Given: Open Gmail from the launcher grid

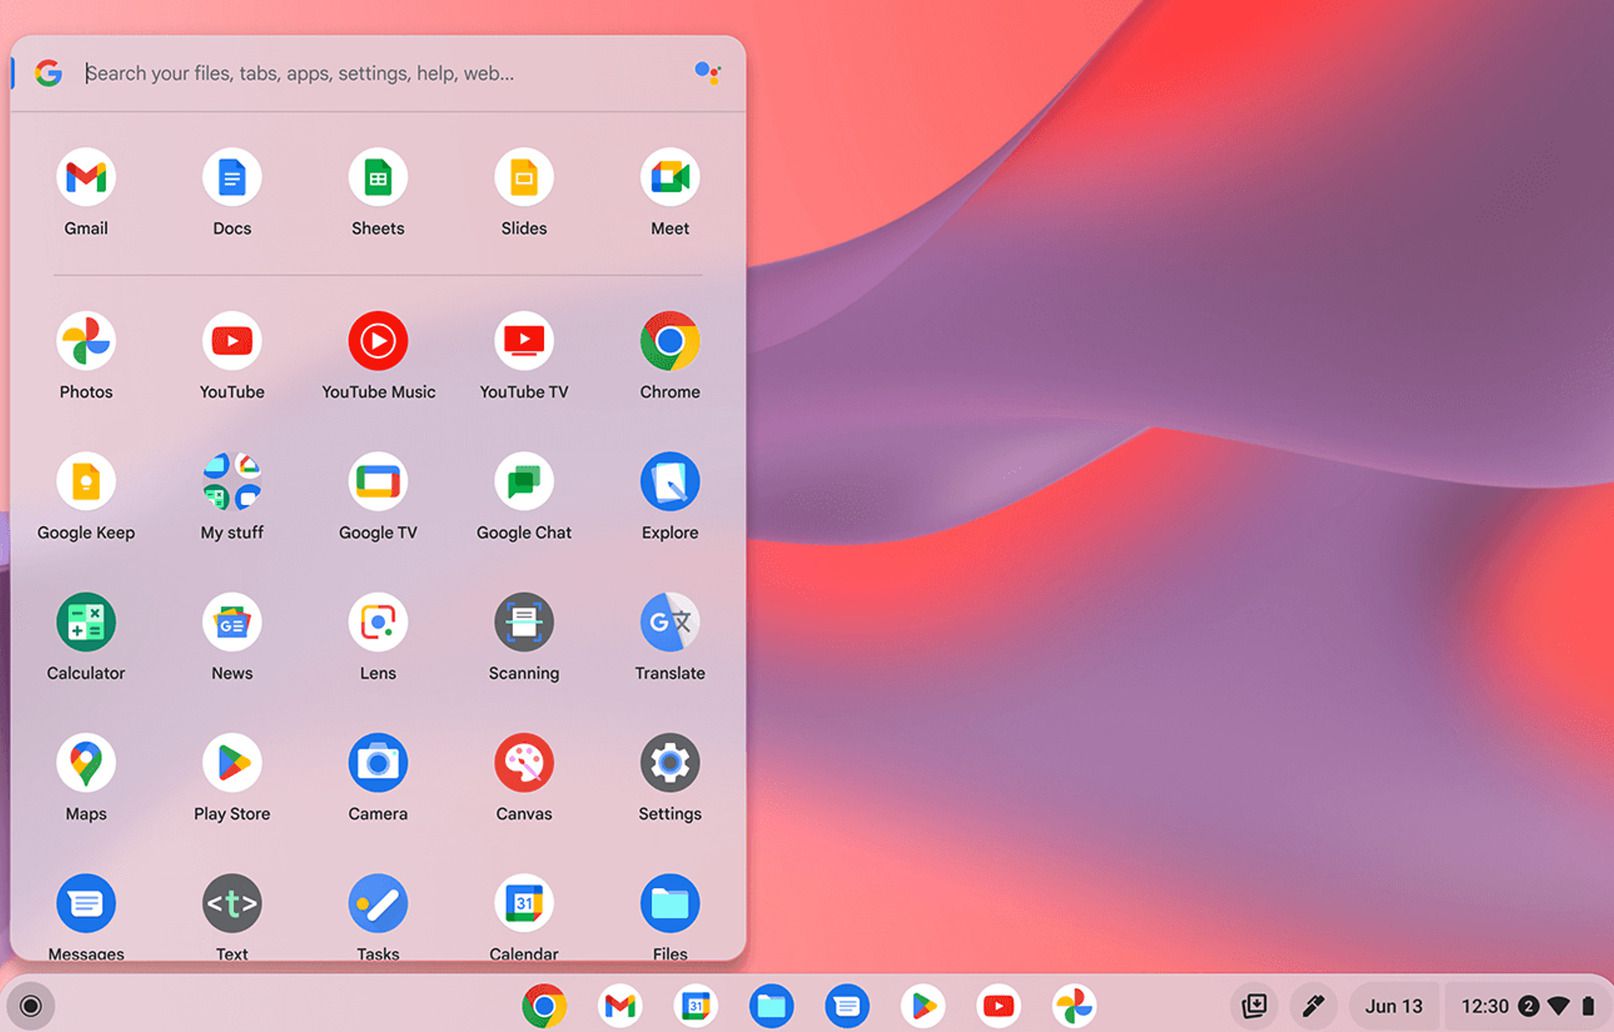Looking at the screenshot, I should pos(86,178).
